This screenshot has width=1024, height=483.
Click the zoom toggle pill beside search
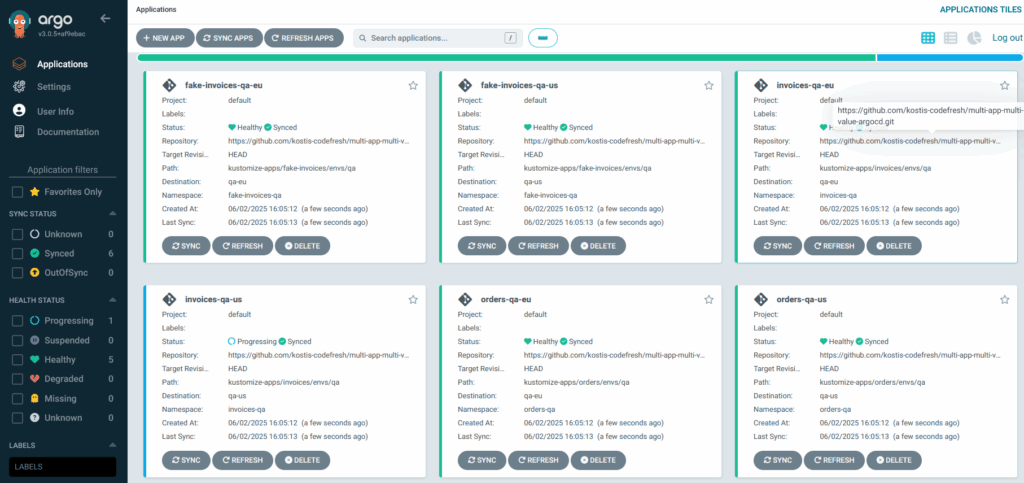coord(543,38)
